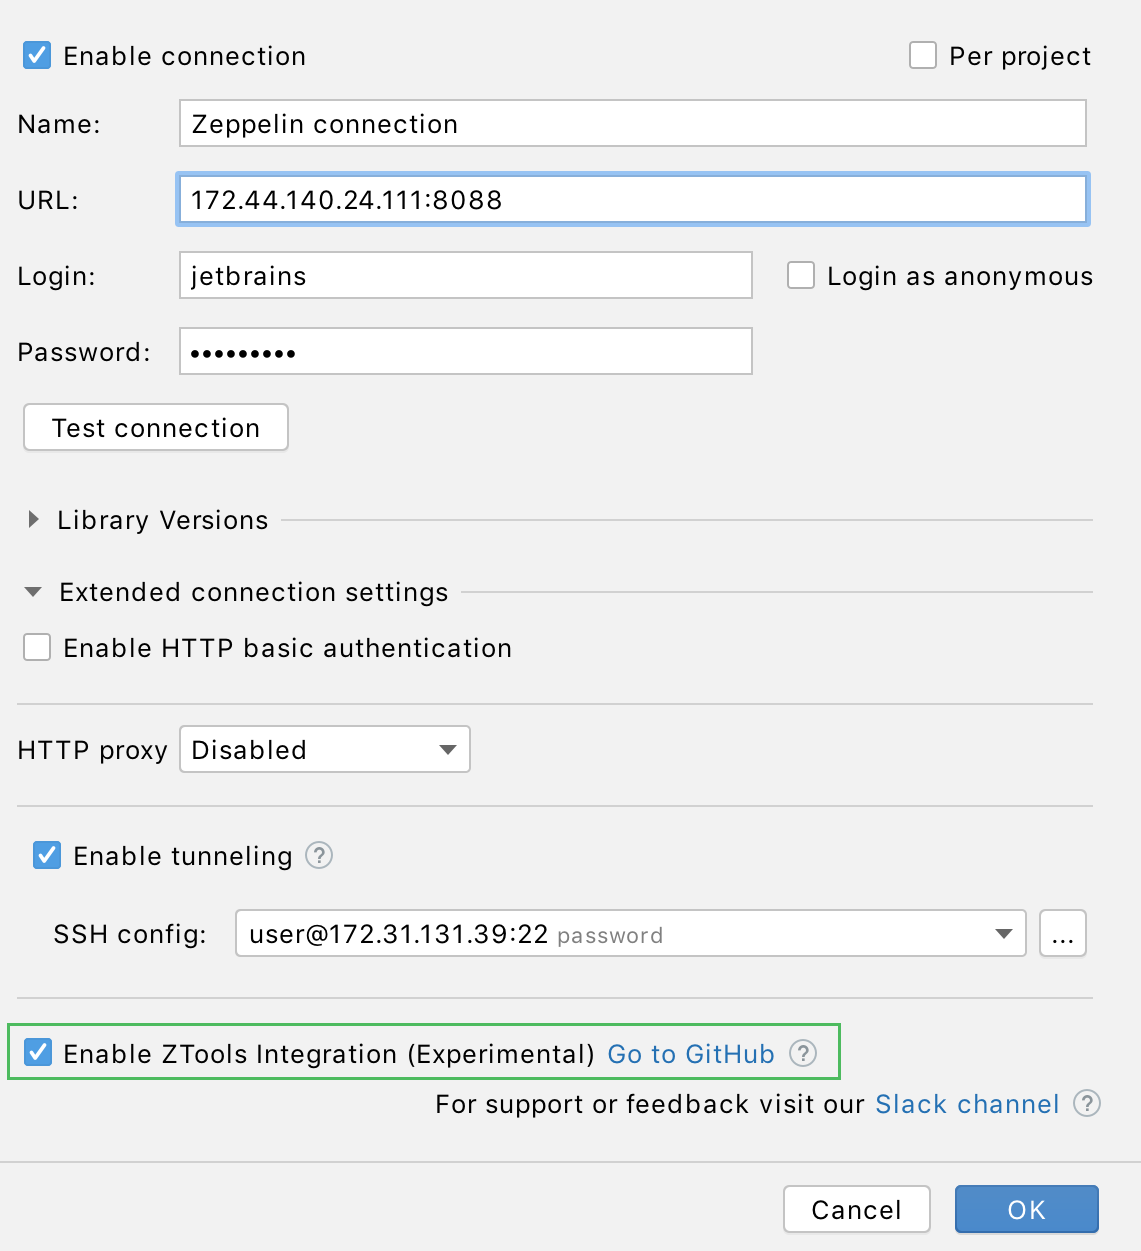Click inside the Password field
This screenshot has width=1141, height=1251.
pos(465,351)
